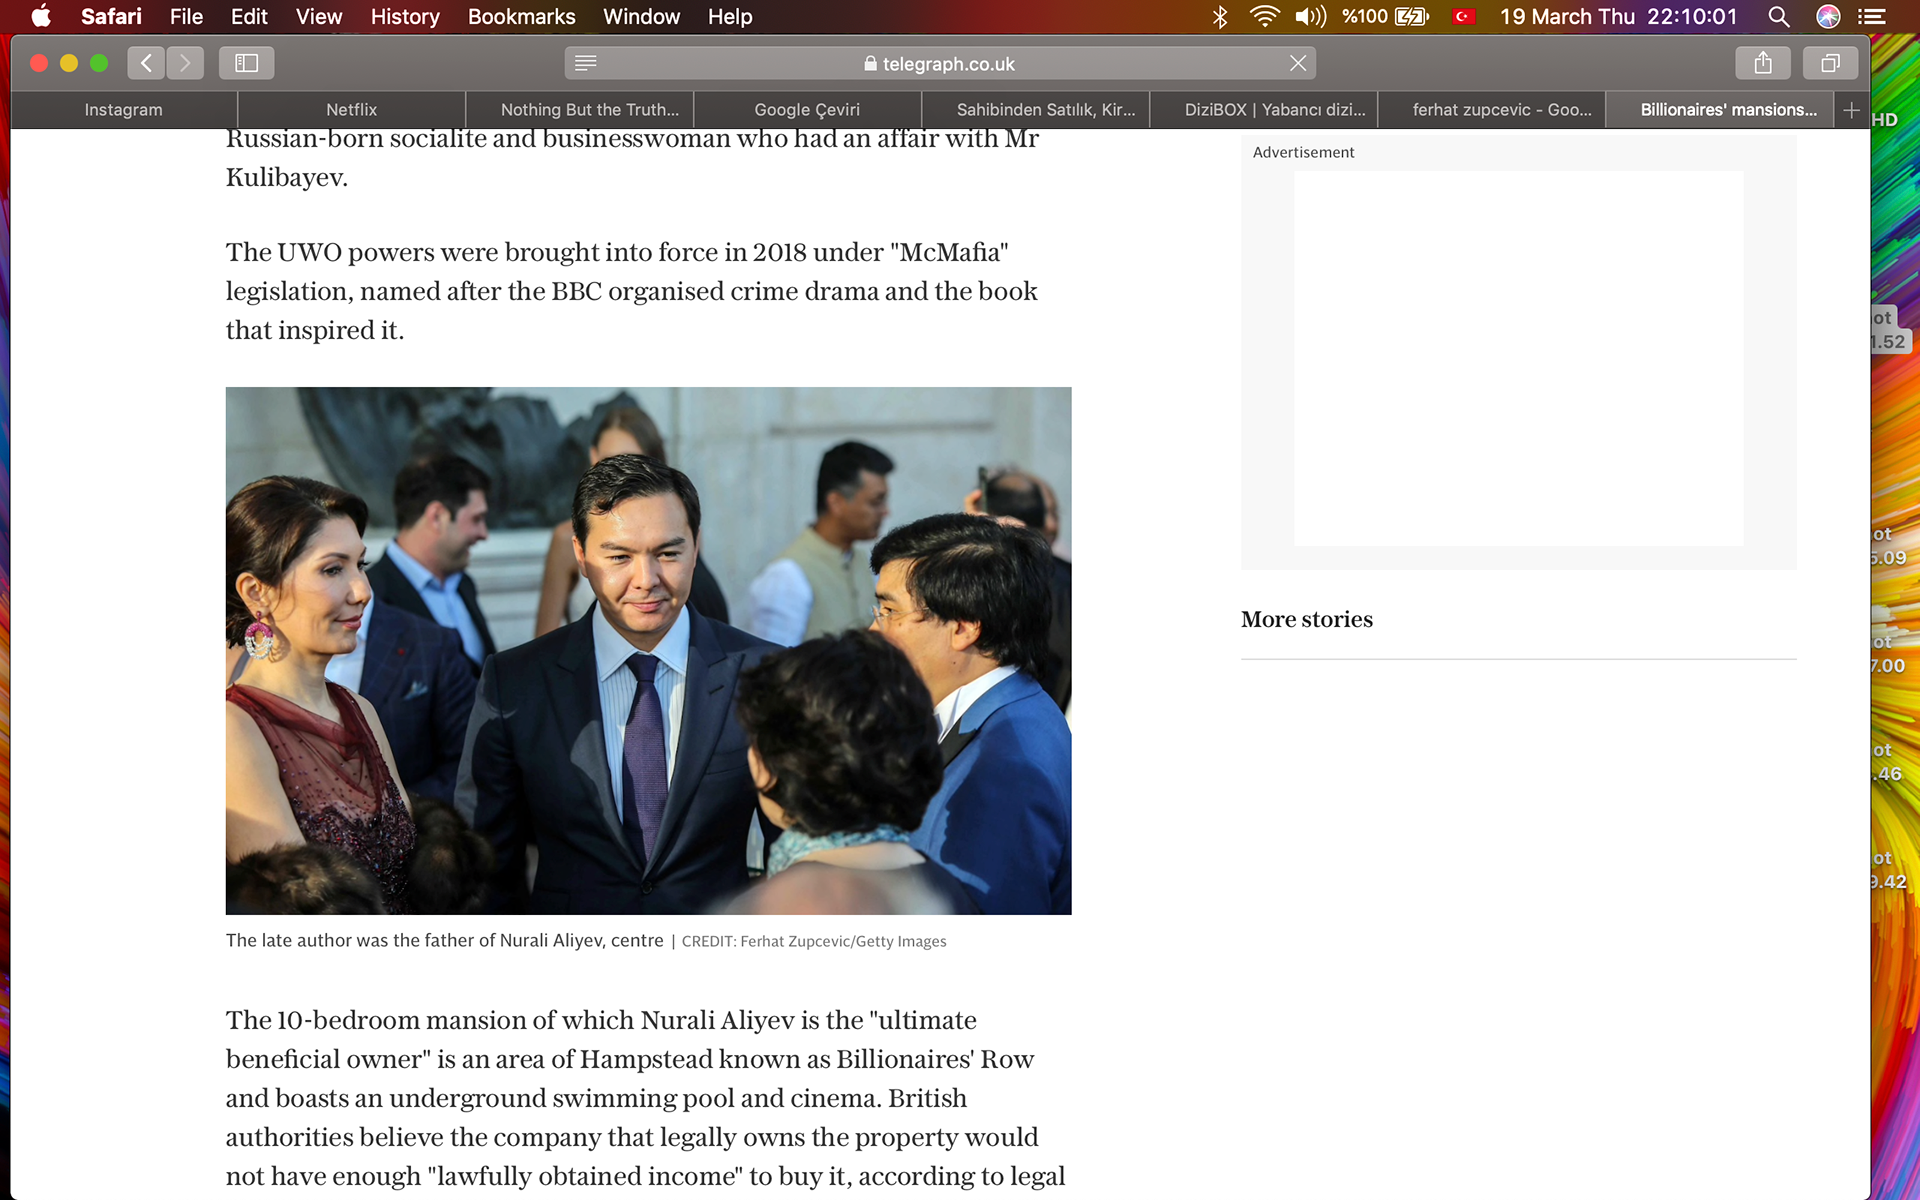Click the telegraph.co.uk address field

coord(940,63)
